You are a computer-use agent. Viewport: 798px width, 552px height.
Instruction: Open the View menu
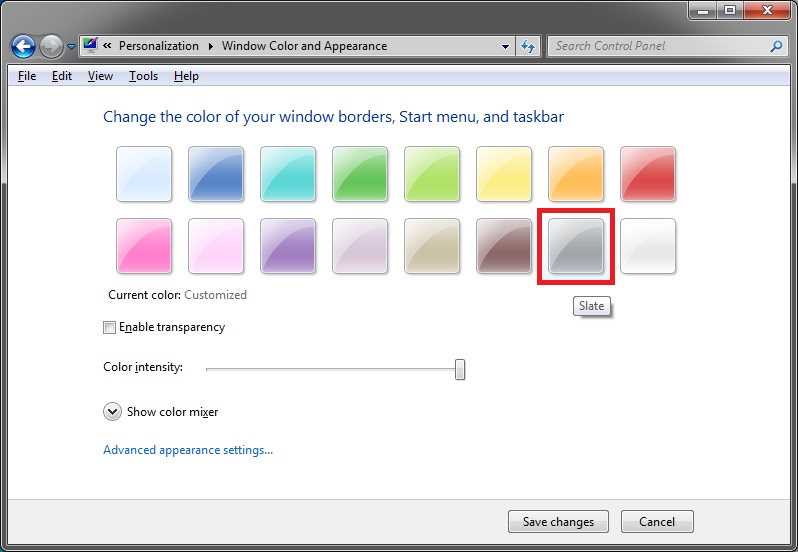click(x=100, y=76)
